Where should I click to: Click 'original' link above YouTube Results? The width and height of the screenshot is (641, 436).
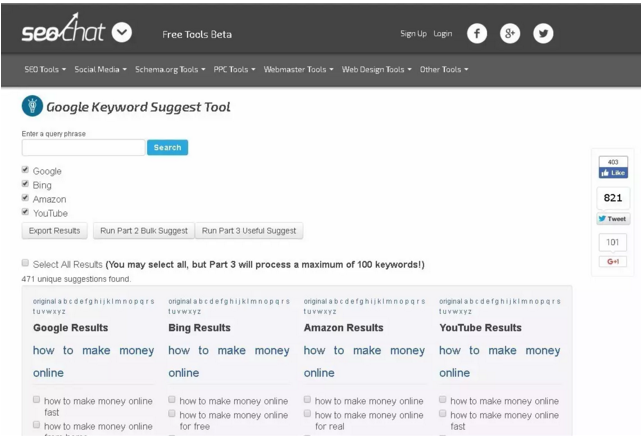(451, 302)
